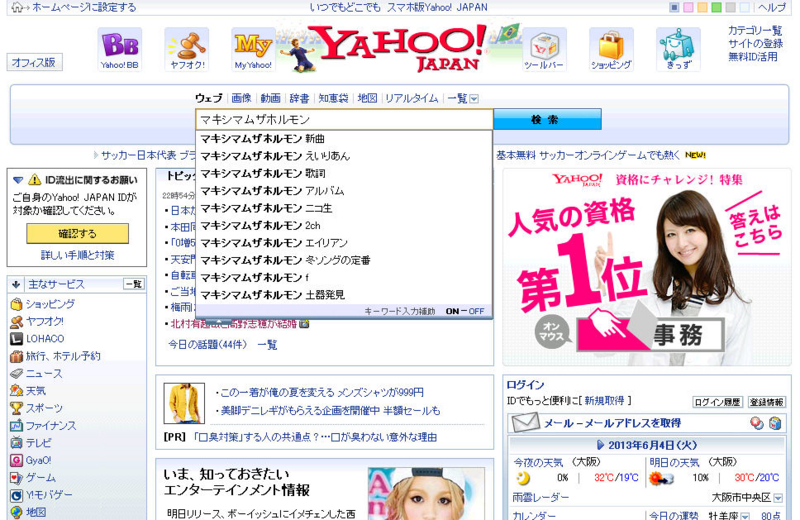Click the newspaper icon for ニュース
Viewport: 800px width, 520px height.
pos(16,374)
